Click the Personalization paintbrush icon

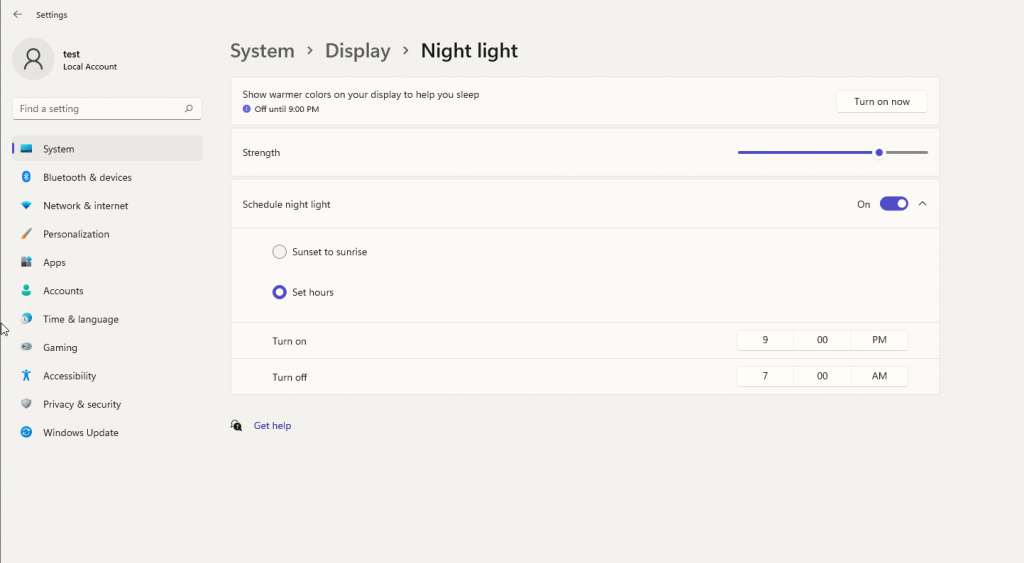point(26,234)
